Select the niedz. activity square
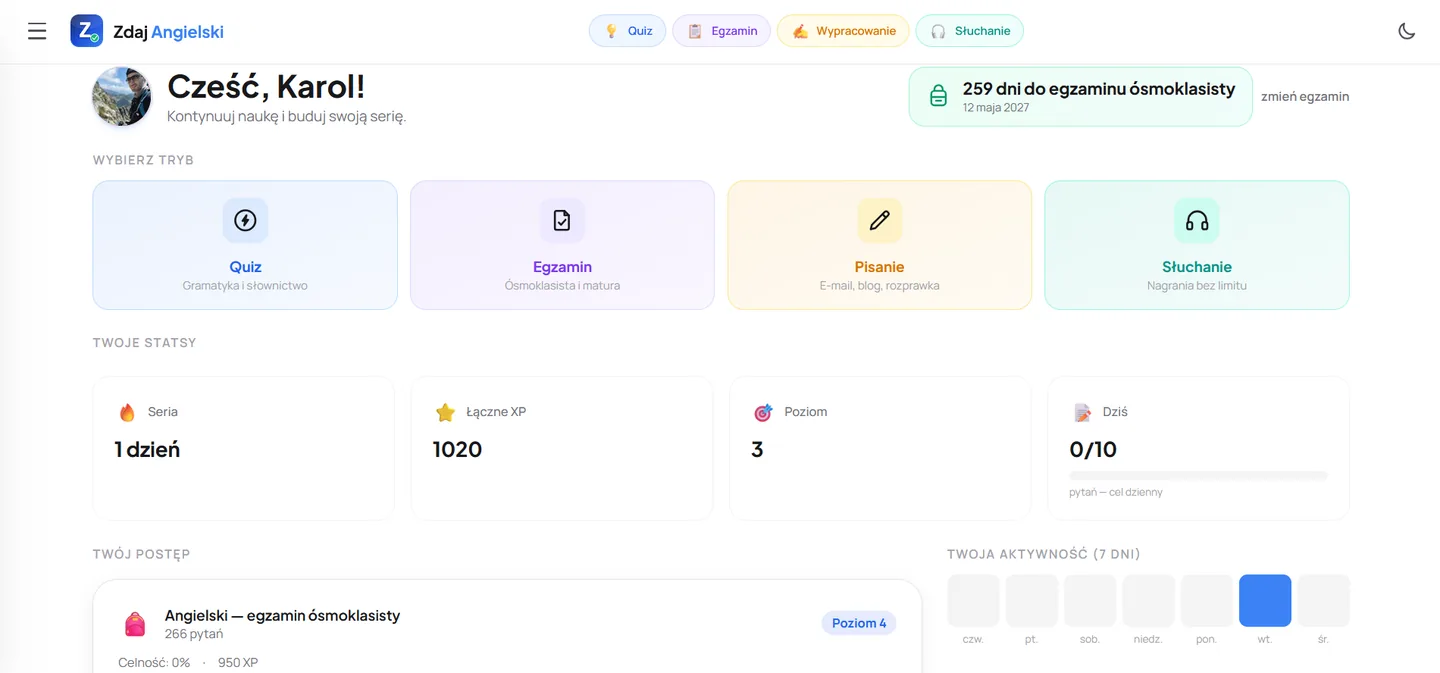Viewport: 1440px width, 673px height. (1148, 600)
